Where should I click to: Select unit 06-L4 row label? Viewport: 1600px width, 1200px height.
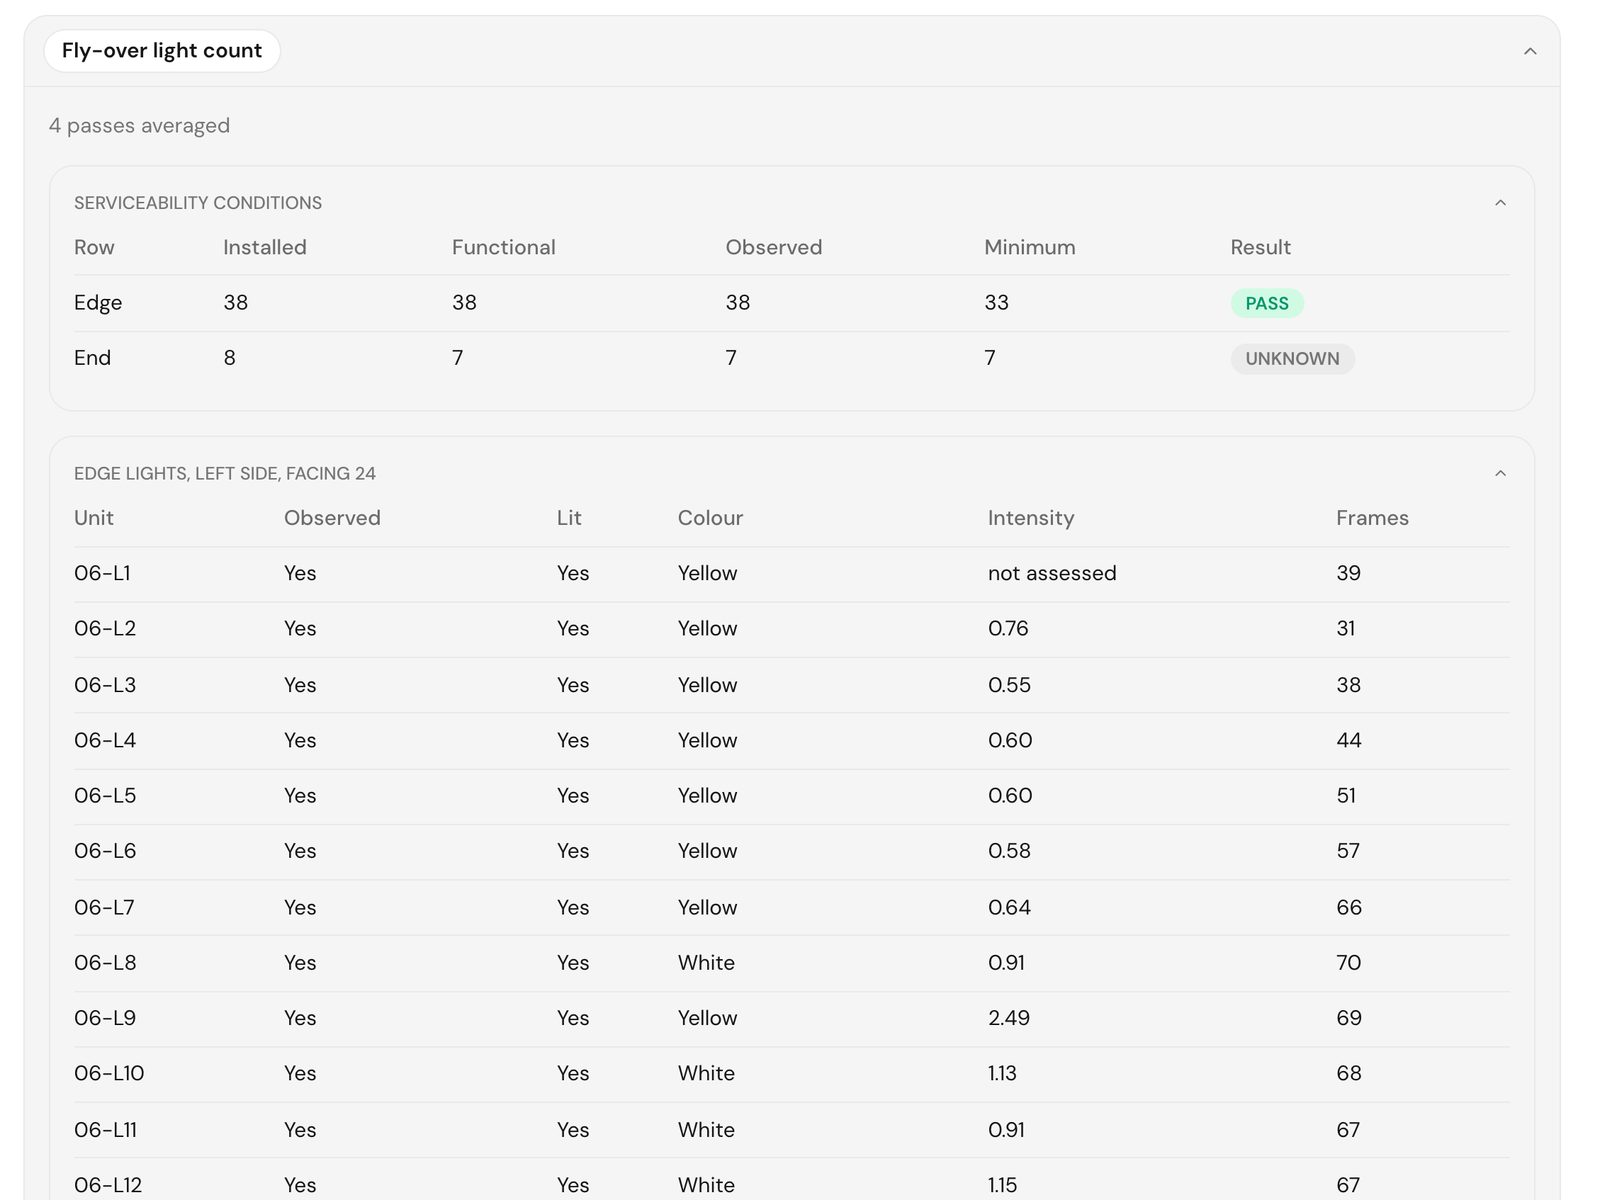pyautogui.click(x=105, y=740)
